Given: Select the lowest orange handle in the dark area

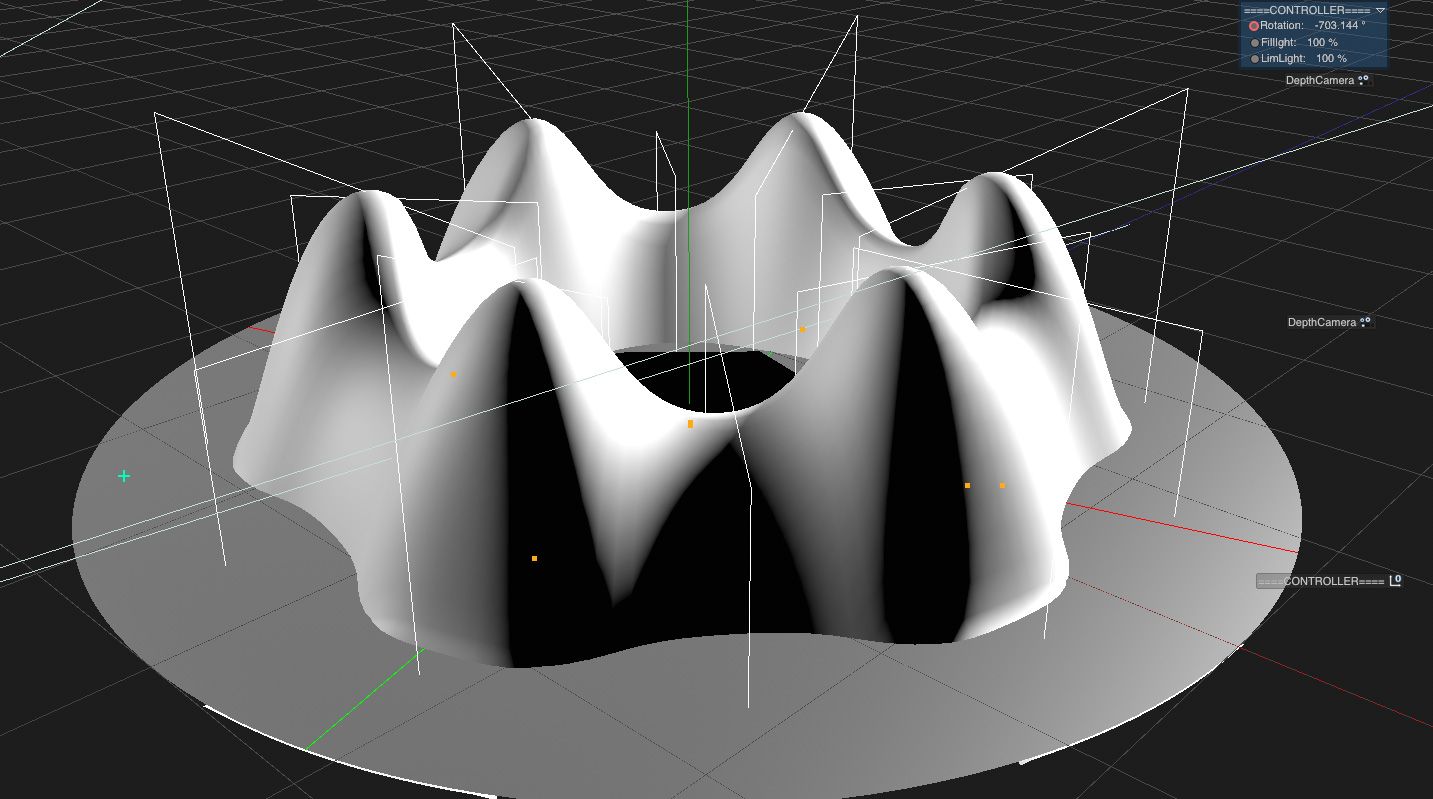Looking at the screenshot, I should [534, 558].
